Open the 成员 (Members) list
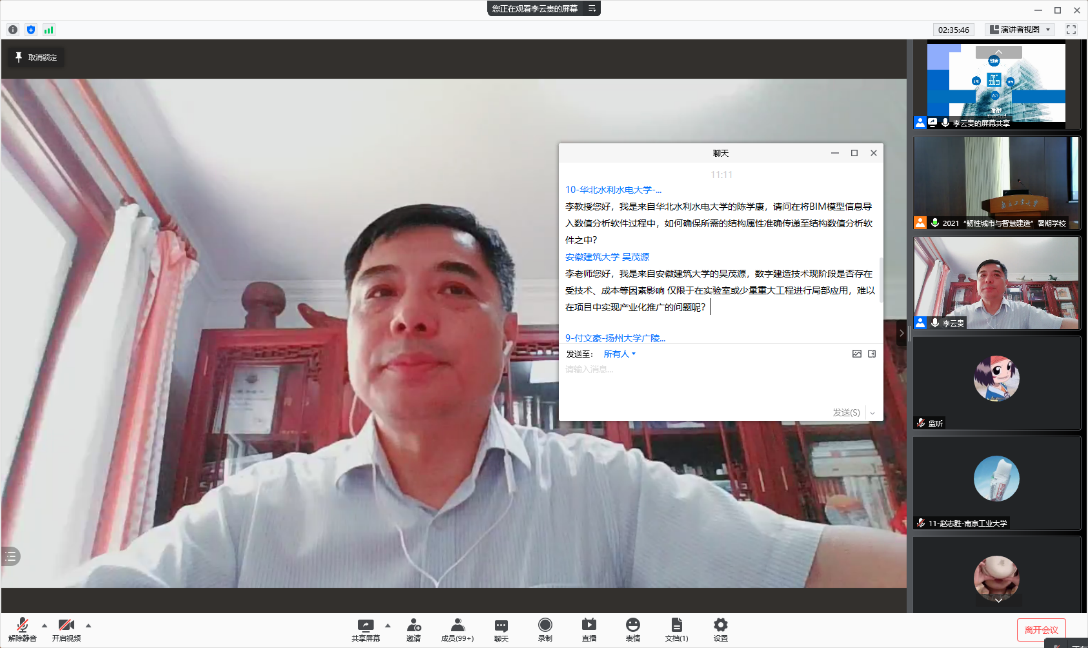Viewport: 1088px width, 648px height. pos(457,627)
